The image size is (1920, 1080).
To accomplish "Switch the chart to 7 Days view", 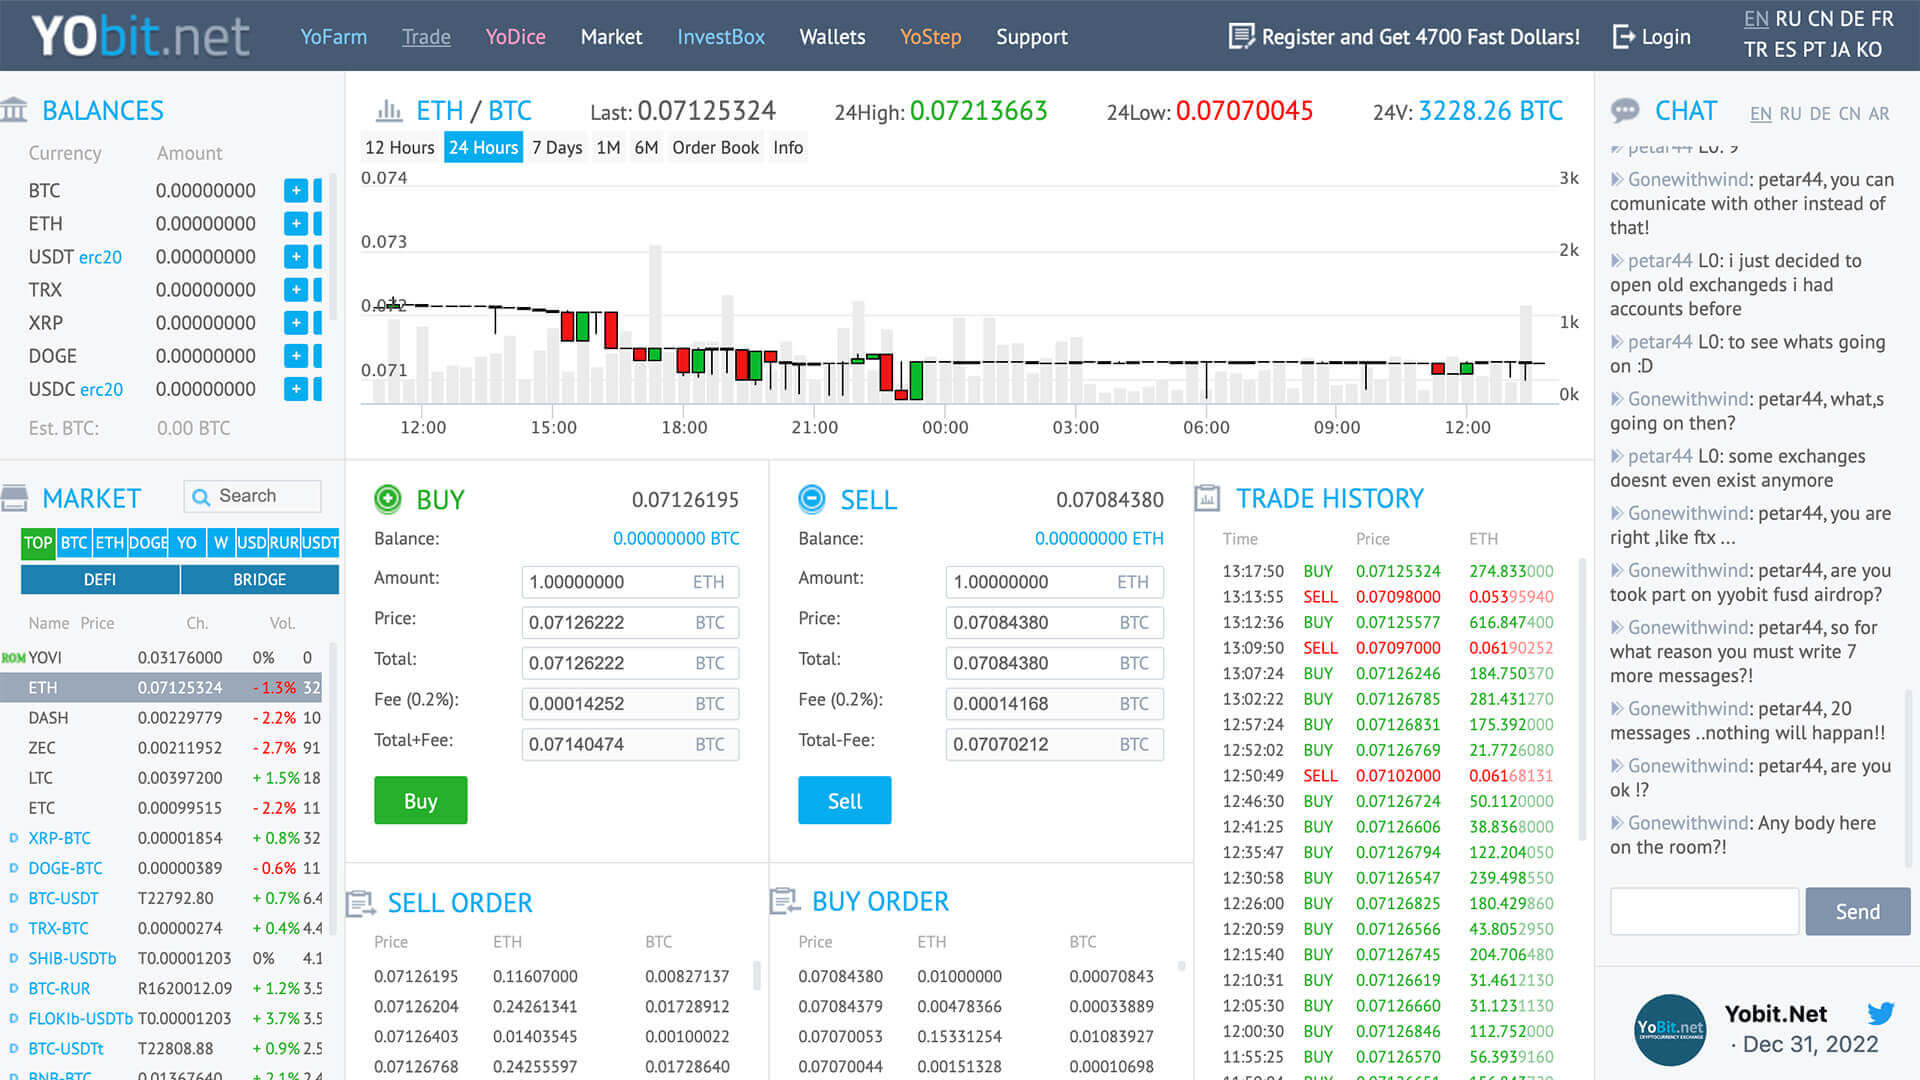I will (x=557, y=147).
